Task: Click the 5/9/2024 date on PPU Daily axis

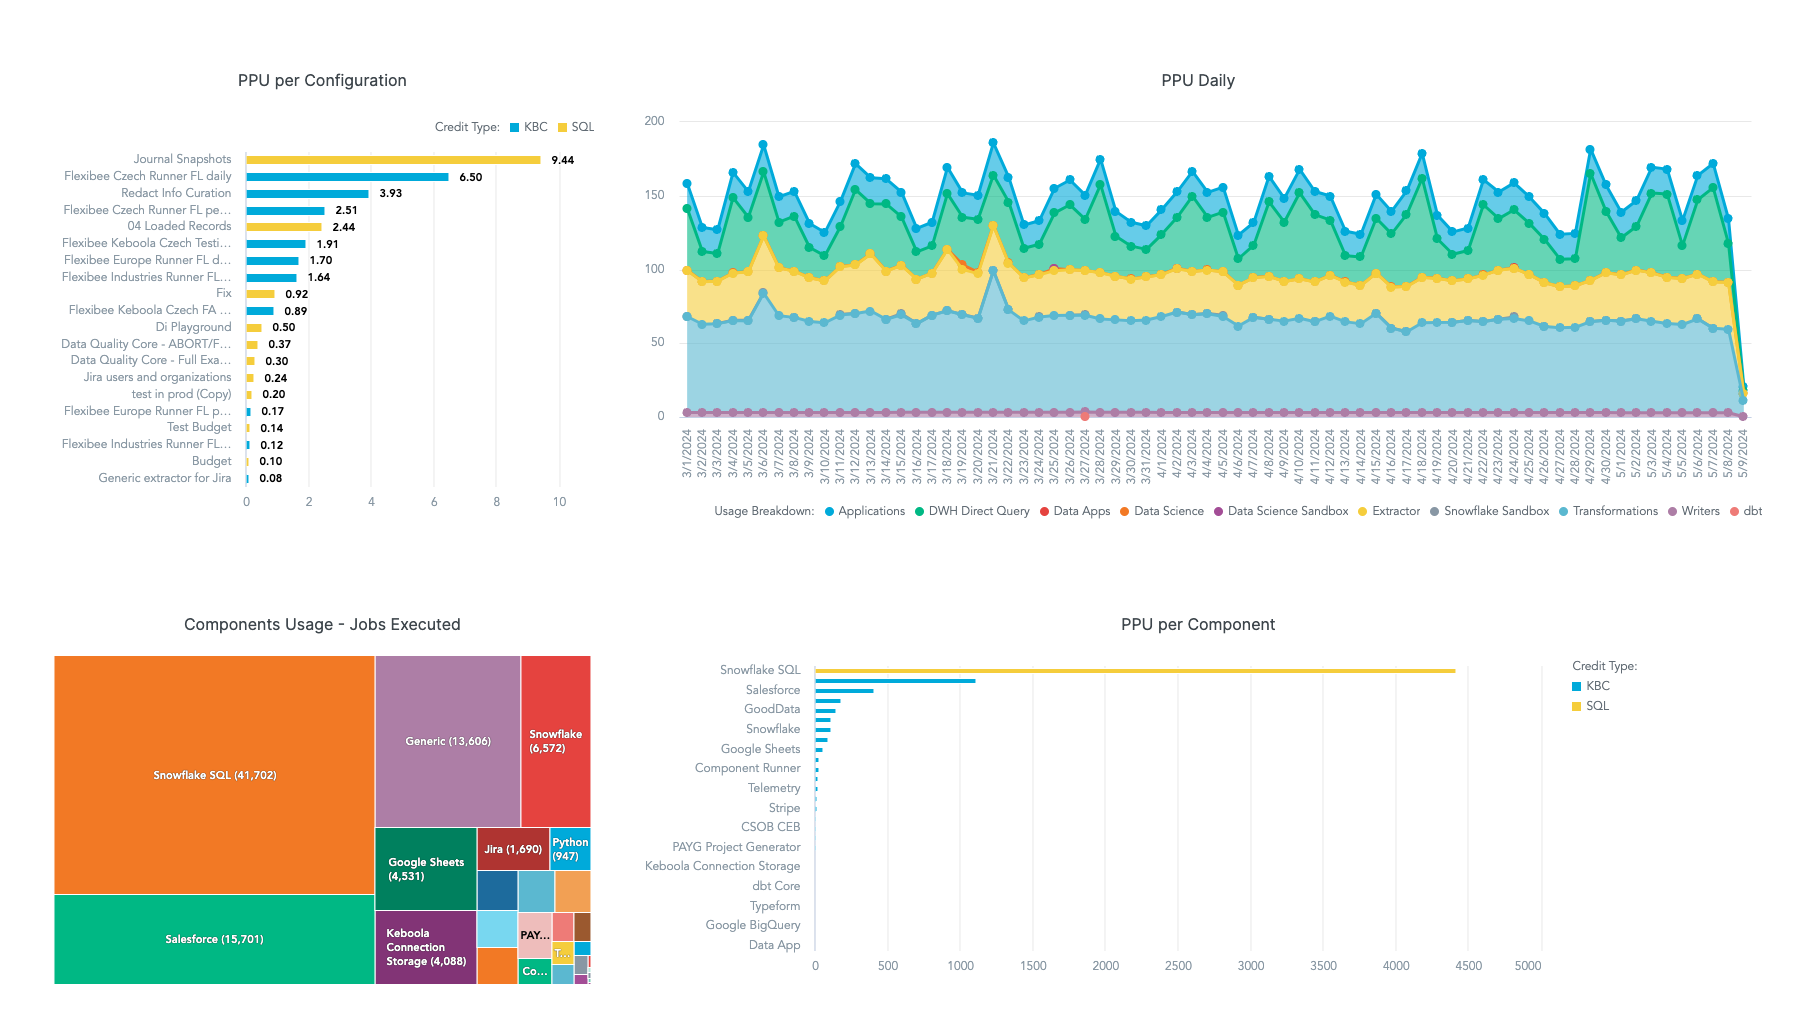Action: point(1743,454)
